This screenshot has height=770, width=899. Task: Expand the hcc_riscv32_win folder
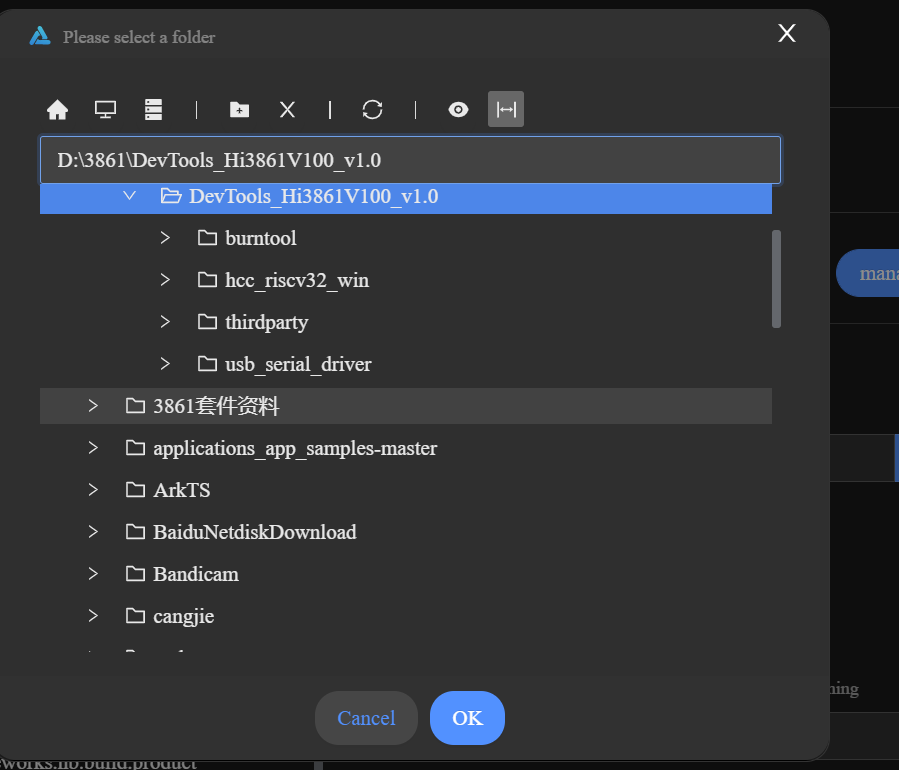click(166, 280)
